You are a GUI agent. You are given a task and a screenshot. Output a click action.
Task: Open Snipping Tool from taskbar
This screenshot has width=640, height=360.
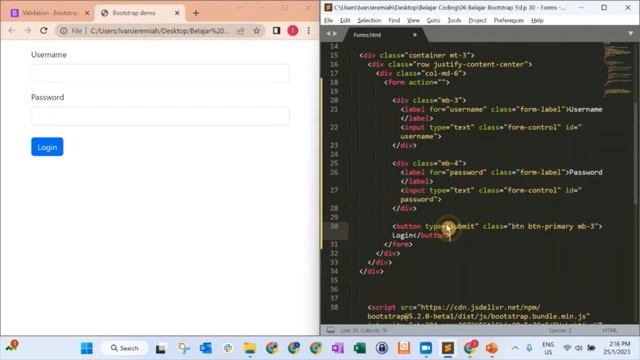[184, 348]
